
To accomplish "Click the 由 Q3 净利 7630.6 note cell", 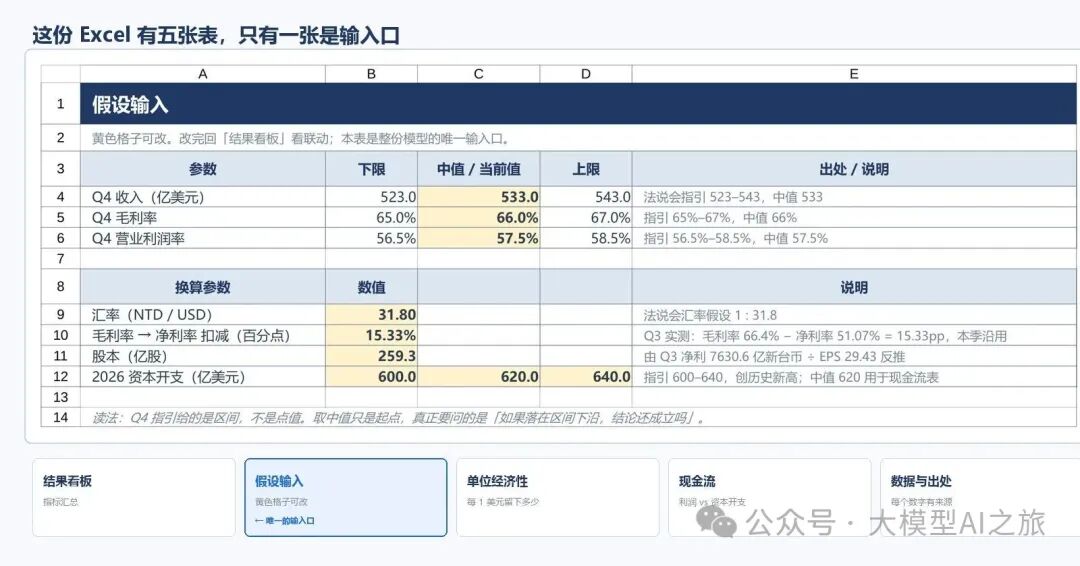I will point(854,356).
